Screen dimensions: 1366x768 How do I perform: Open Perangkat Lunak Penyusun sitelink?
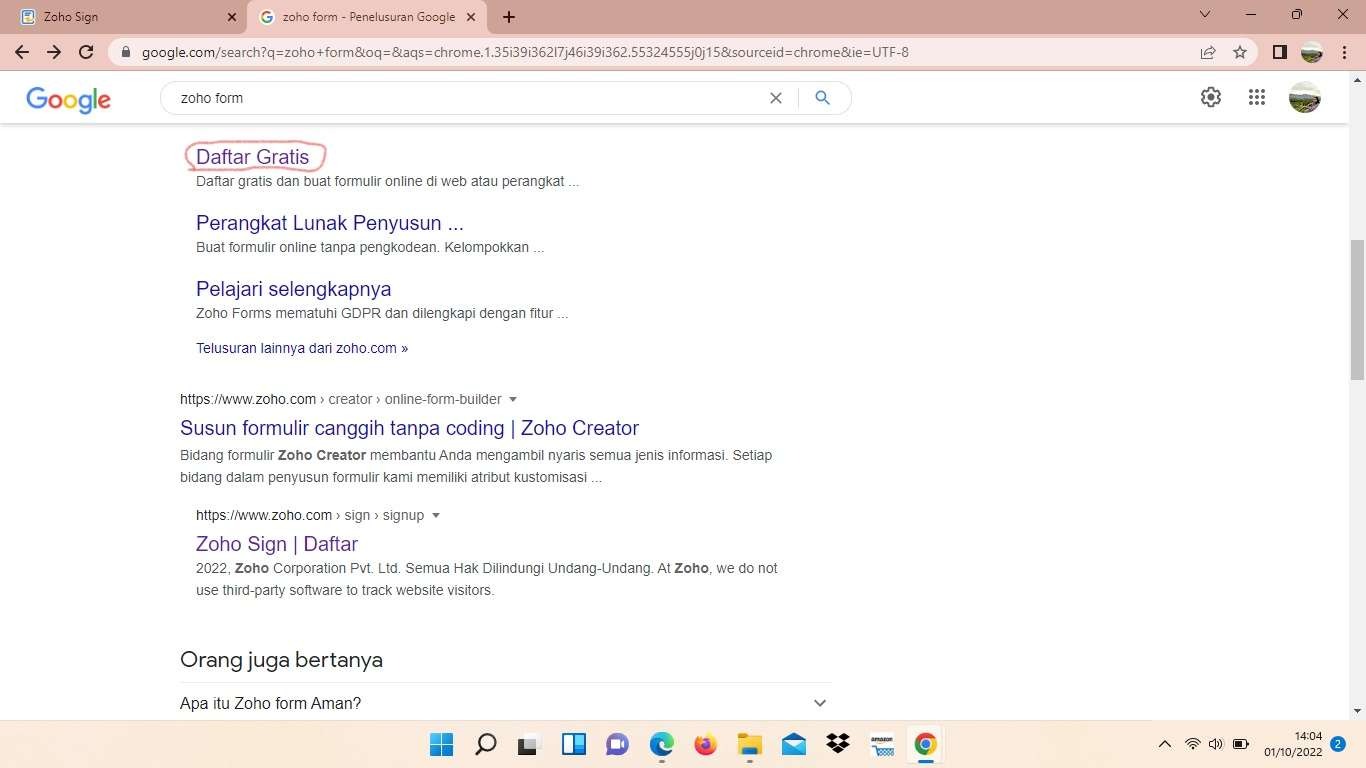[x=330, y=223]
